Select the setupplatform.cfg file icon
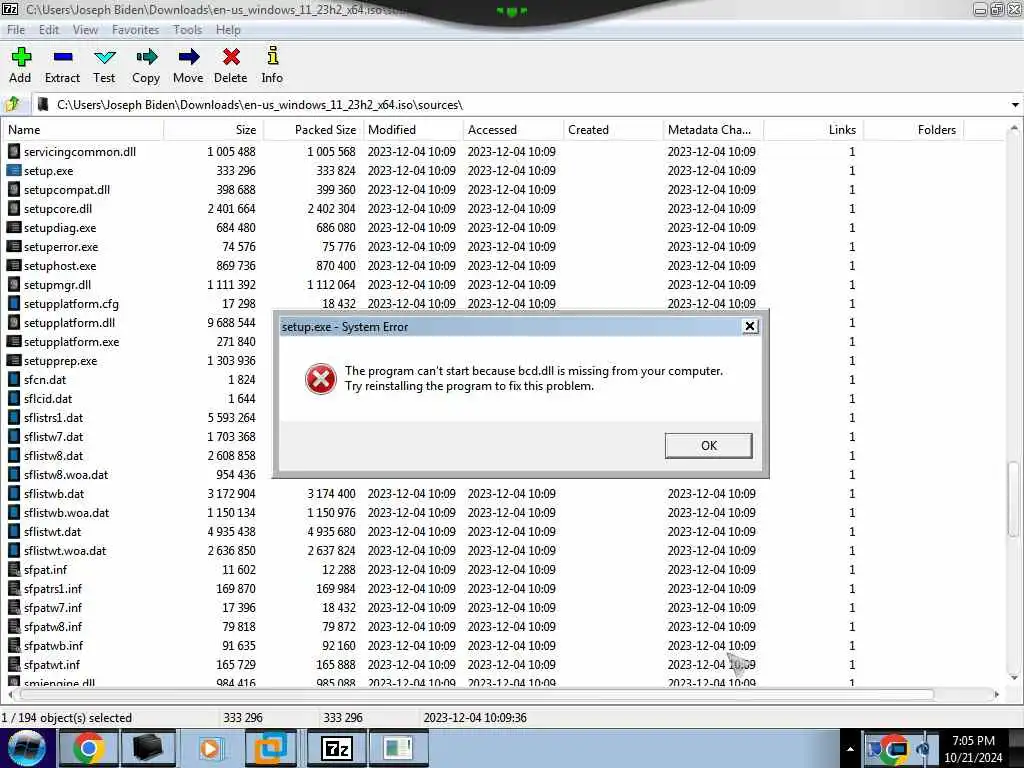1024x768 pixels. pyautogui.click(x=14, y=304)
